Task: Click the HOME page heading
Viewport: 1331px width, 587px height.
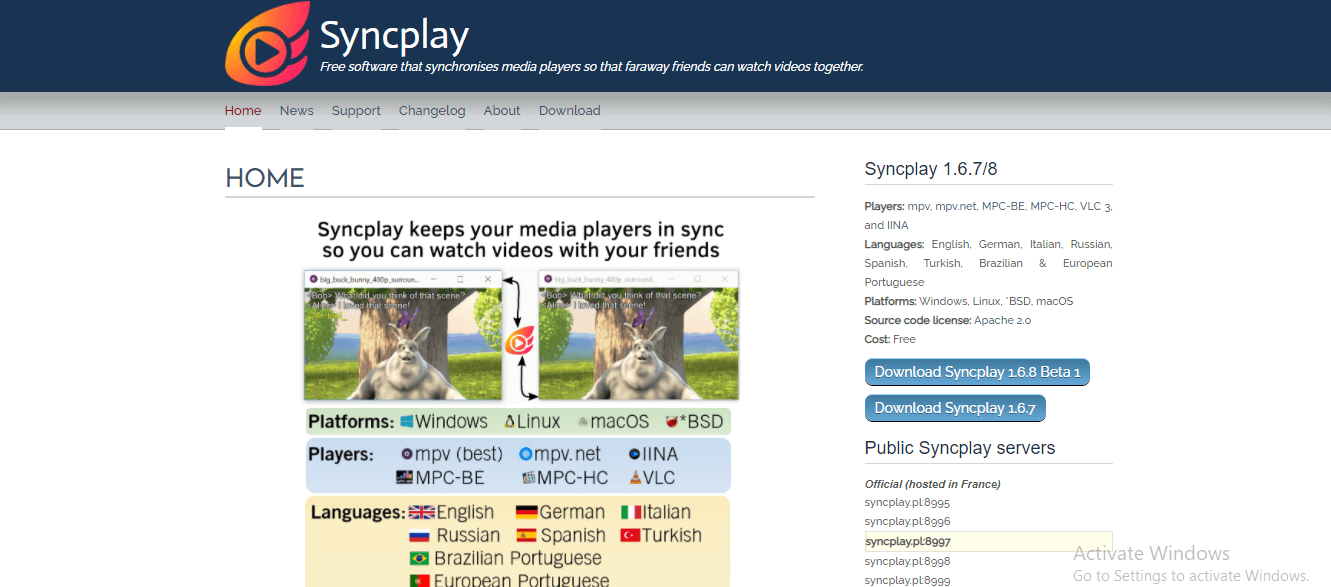Action: (x=265, y=178)
